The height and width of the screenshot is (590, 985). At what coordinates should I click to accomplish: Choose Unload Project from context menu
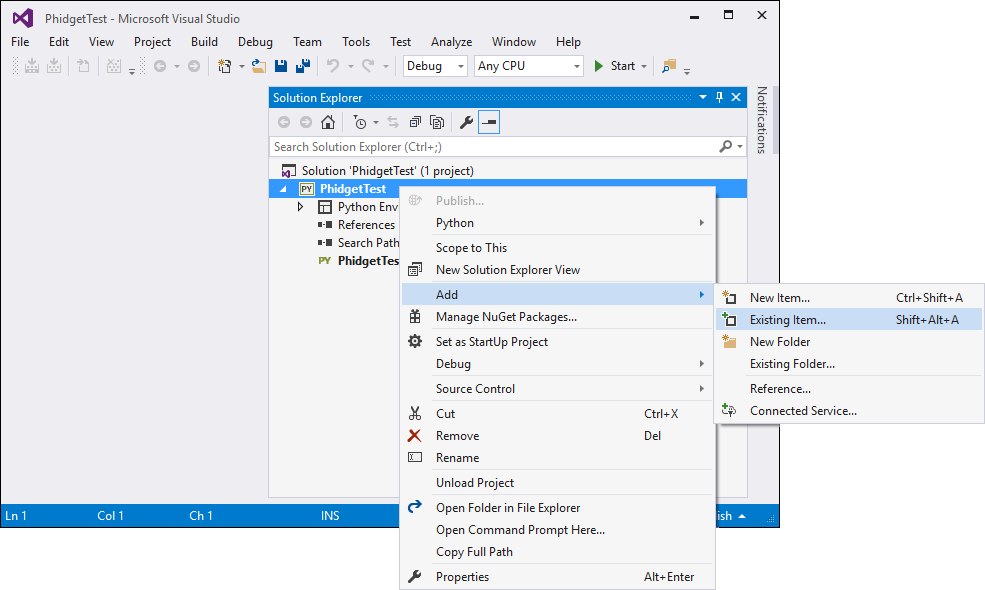pos(557,483)
